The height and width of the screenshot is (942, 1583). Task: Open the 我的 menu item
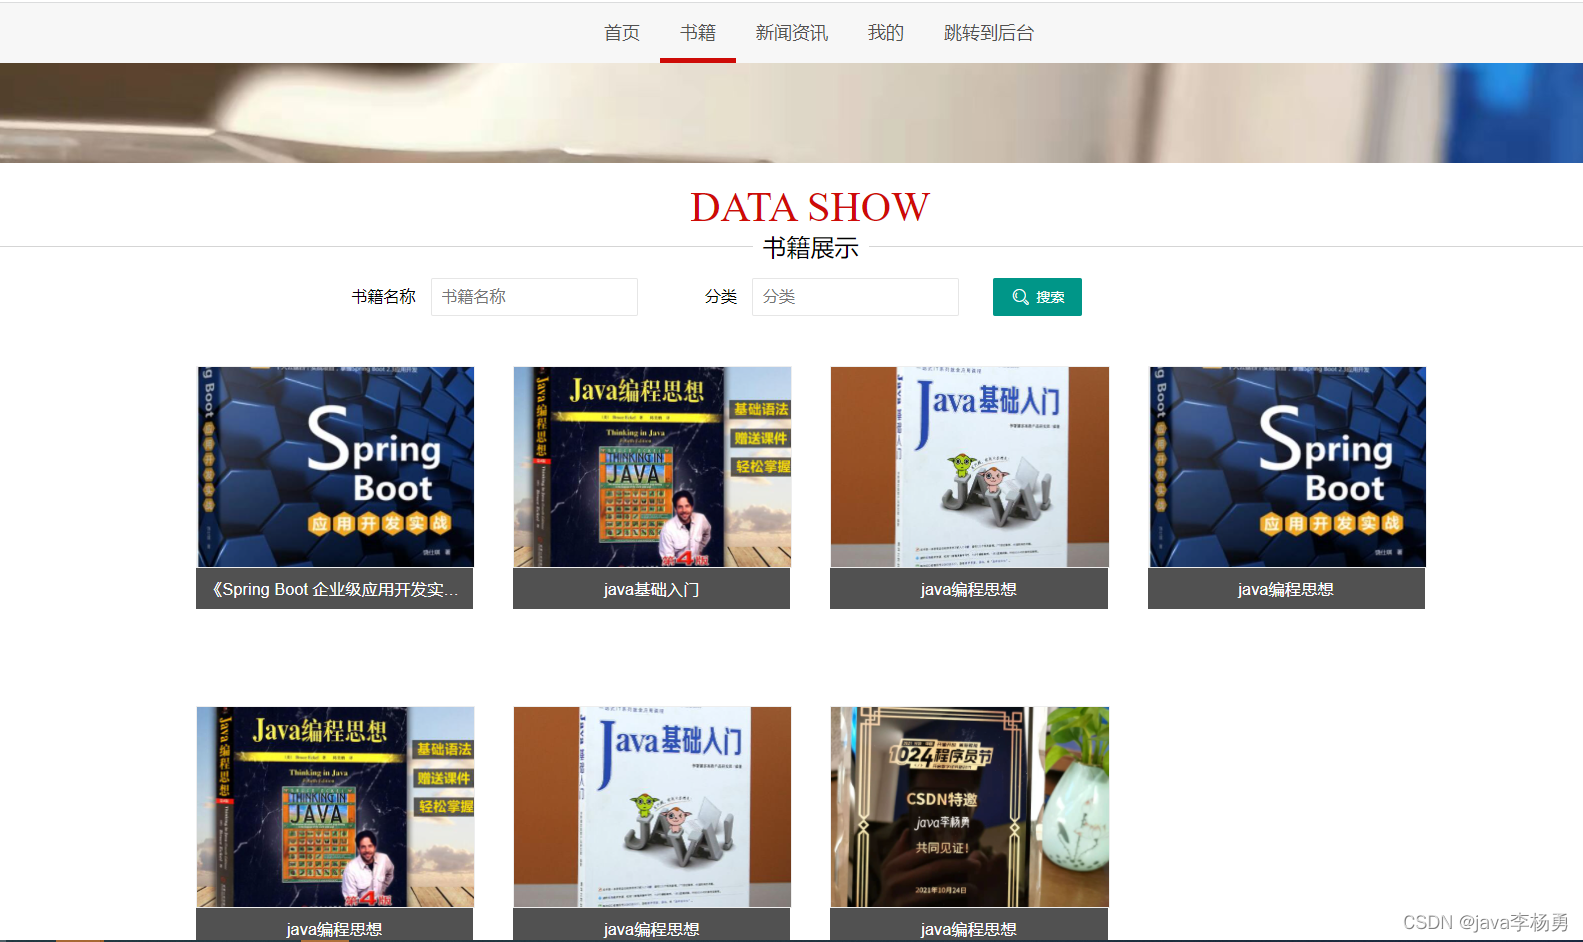[885, 33]
